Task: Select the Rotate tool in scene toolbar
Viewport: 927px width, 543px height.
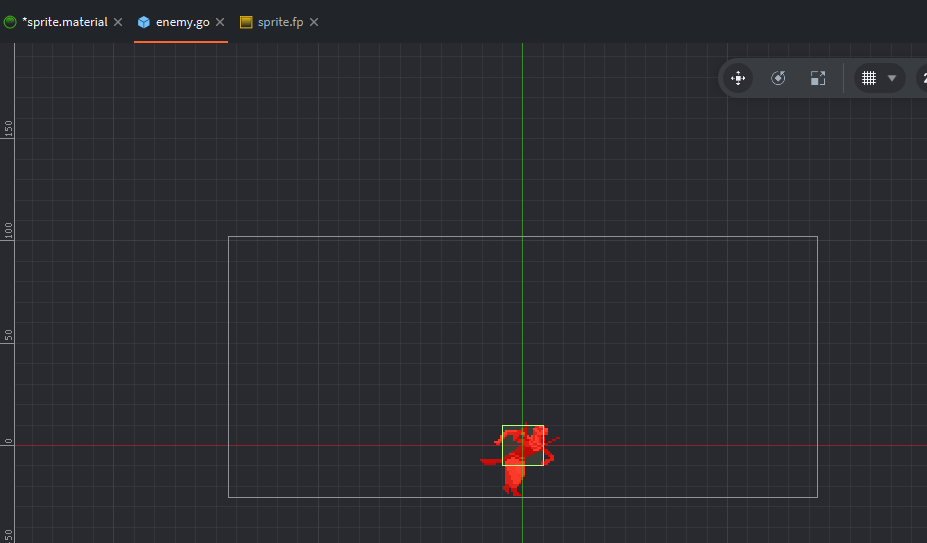Action: (778, 78)
